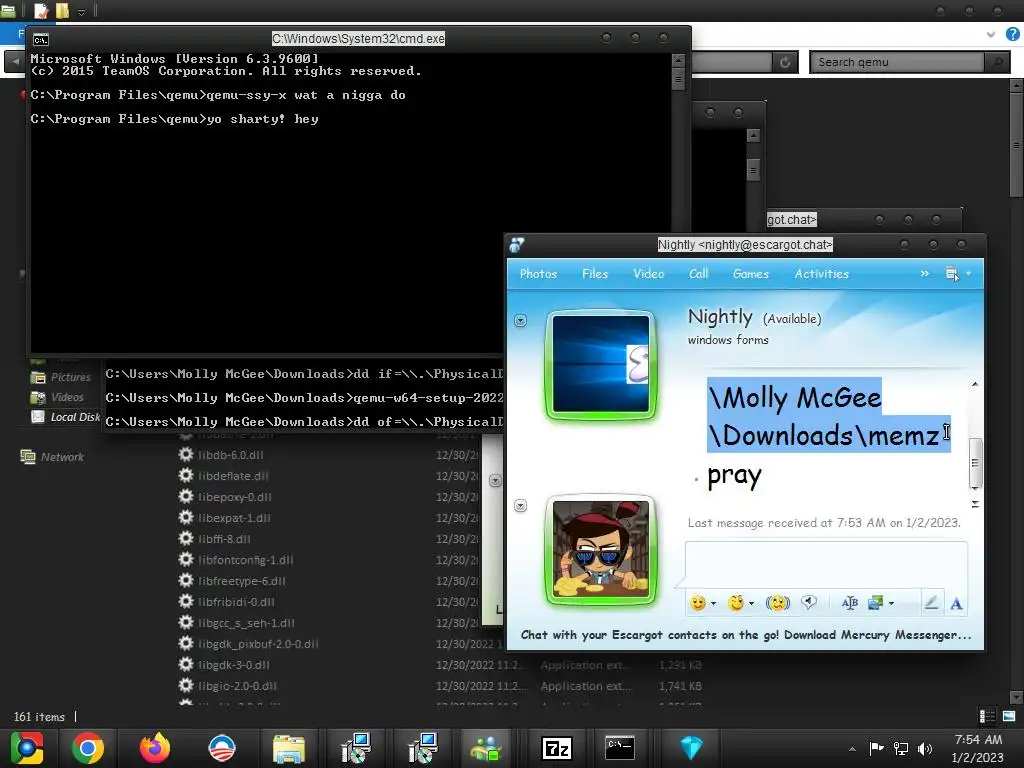Viewport: 1024px width, 768px height.
Task: Click the volume speaker tray icon
Action: pyautogui.click(x=925, y=749)
